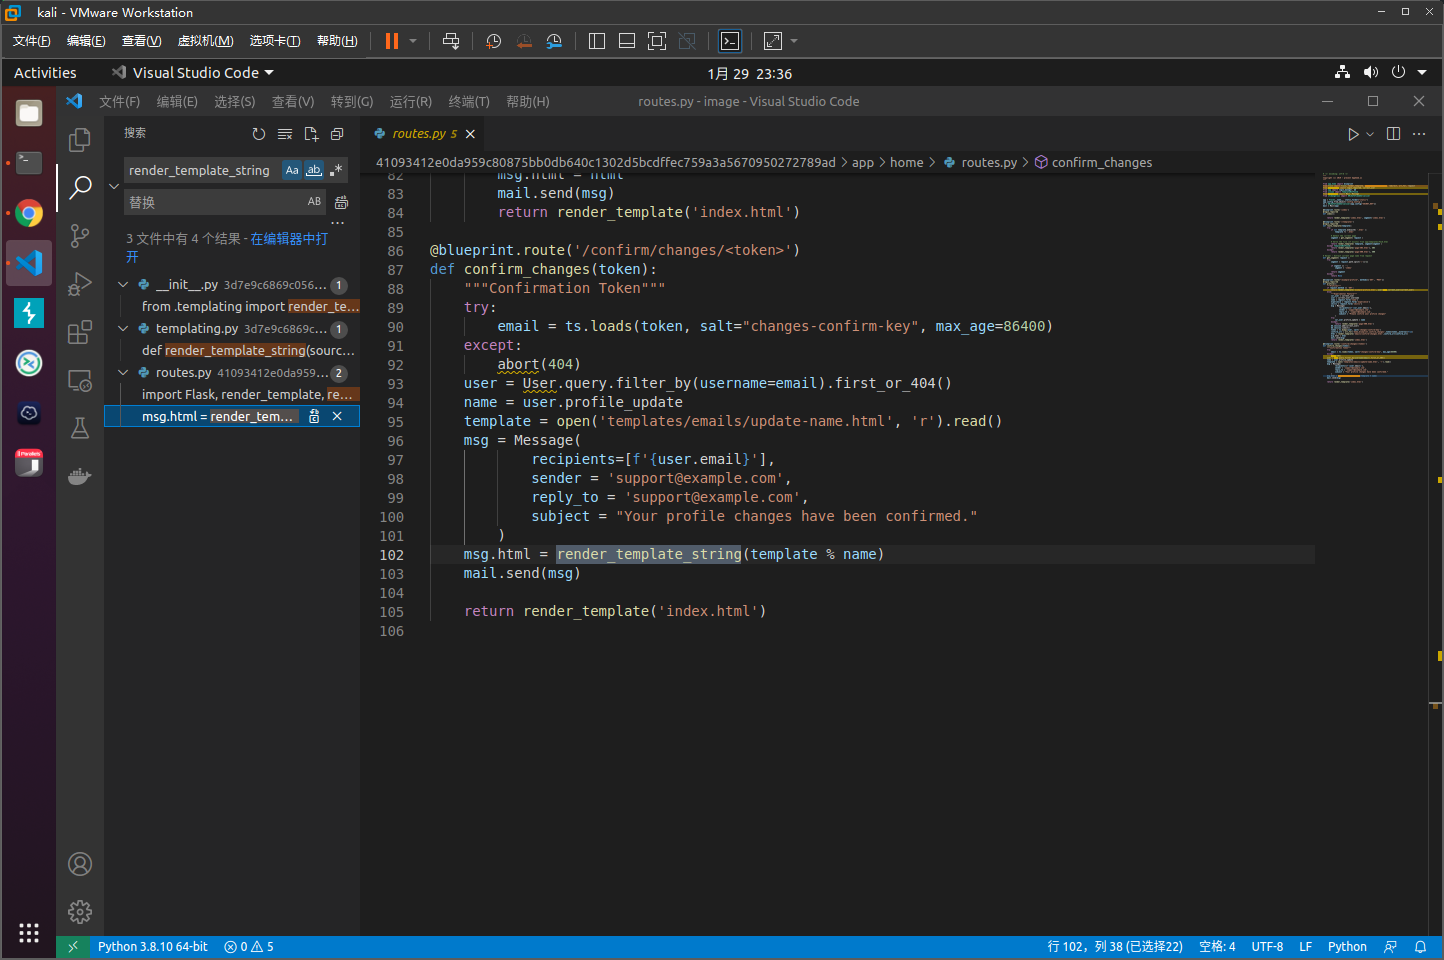Open the Source Control view
The height and width of the screenshot is (960, 1444).
tap(80, 236)
